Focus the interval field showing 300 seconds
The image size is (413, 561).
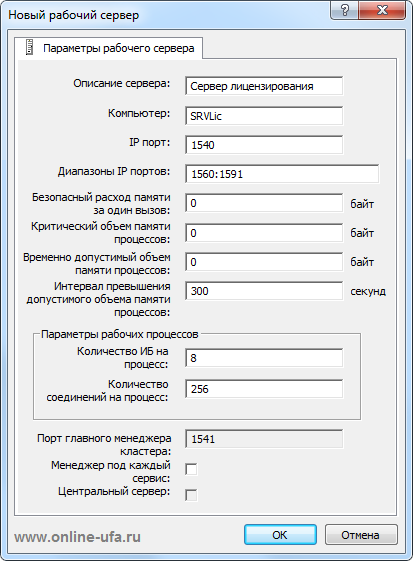[x=264, y=291]
